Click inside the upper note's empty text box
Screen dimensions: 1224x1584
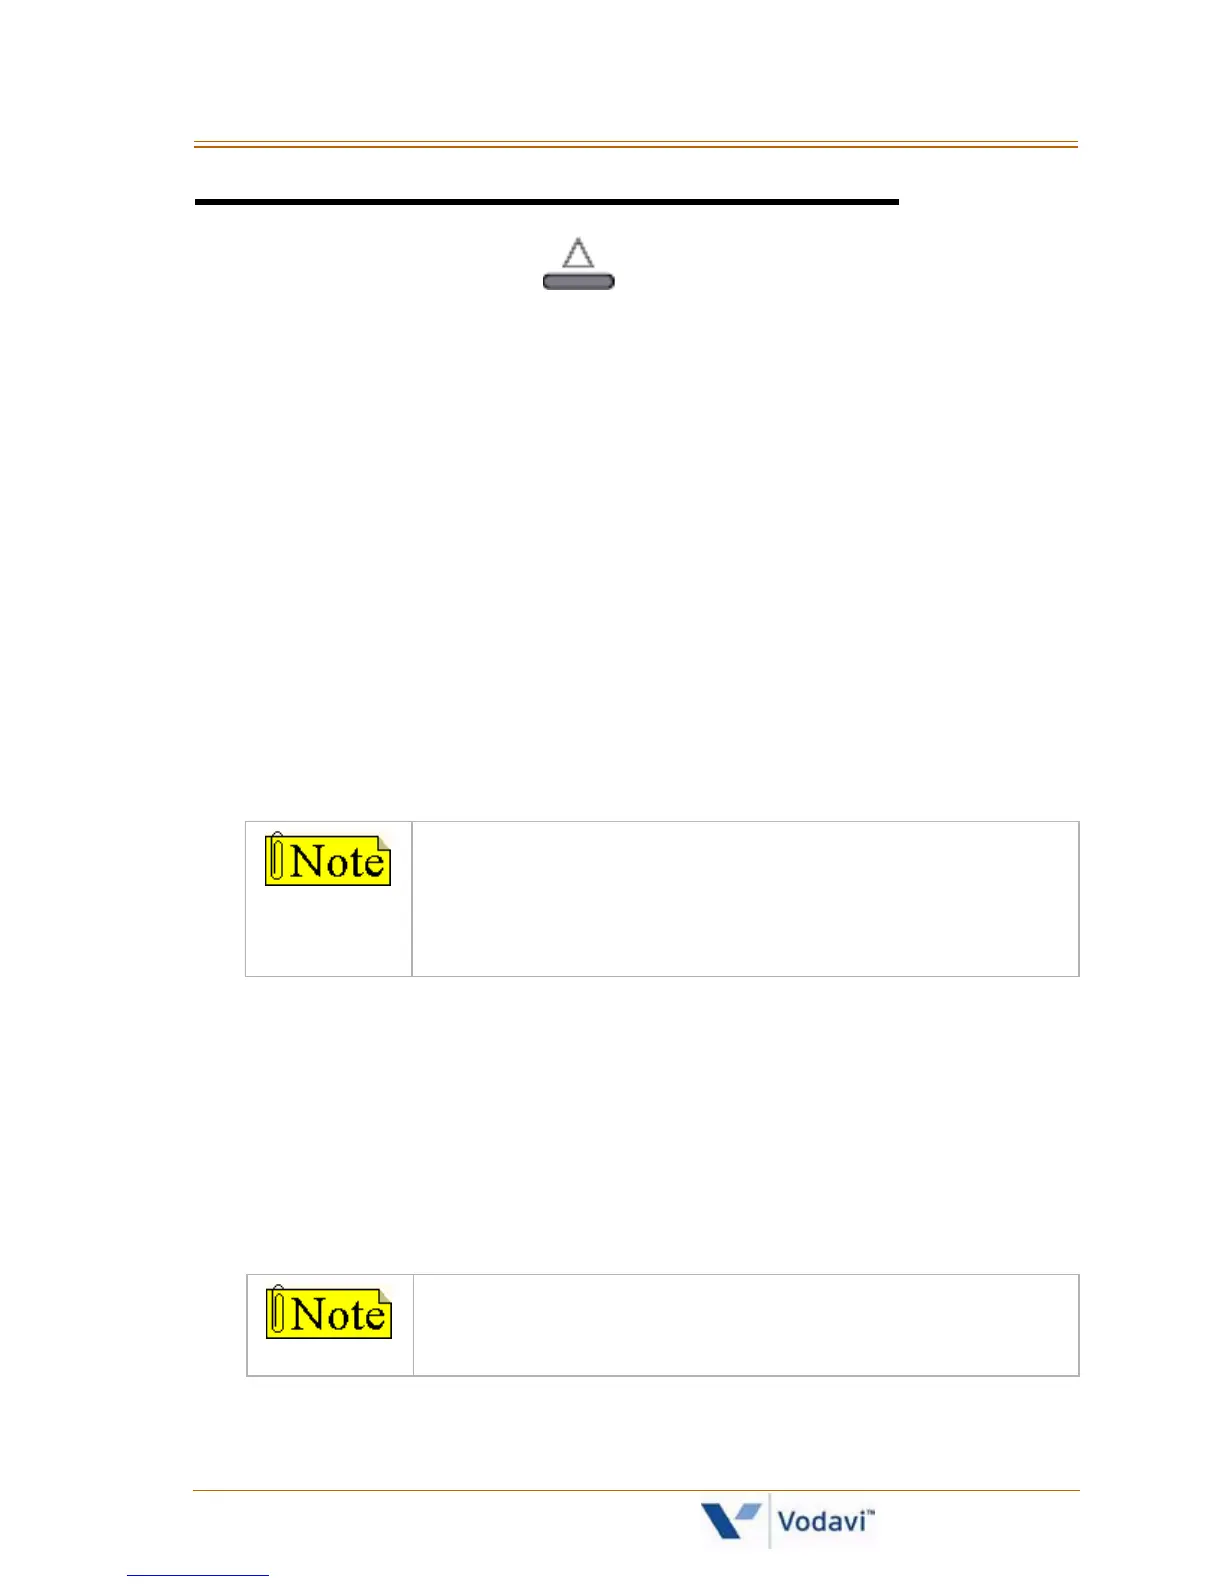click(x=745, y=898)
